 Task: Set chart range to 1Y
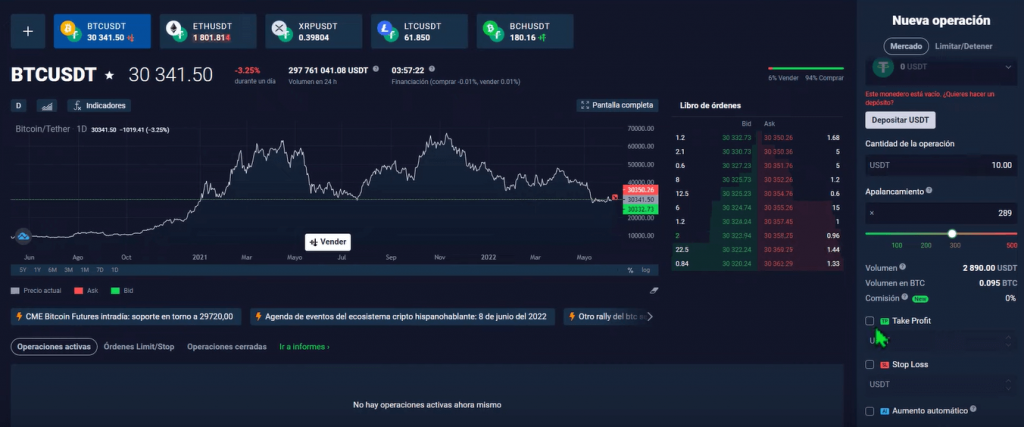click(x=37, y=270)
